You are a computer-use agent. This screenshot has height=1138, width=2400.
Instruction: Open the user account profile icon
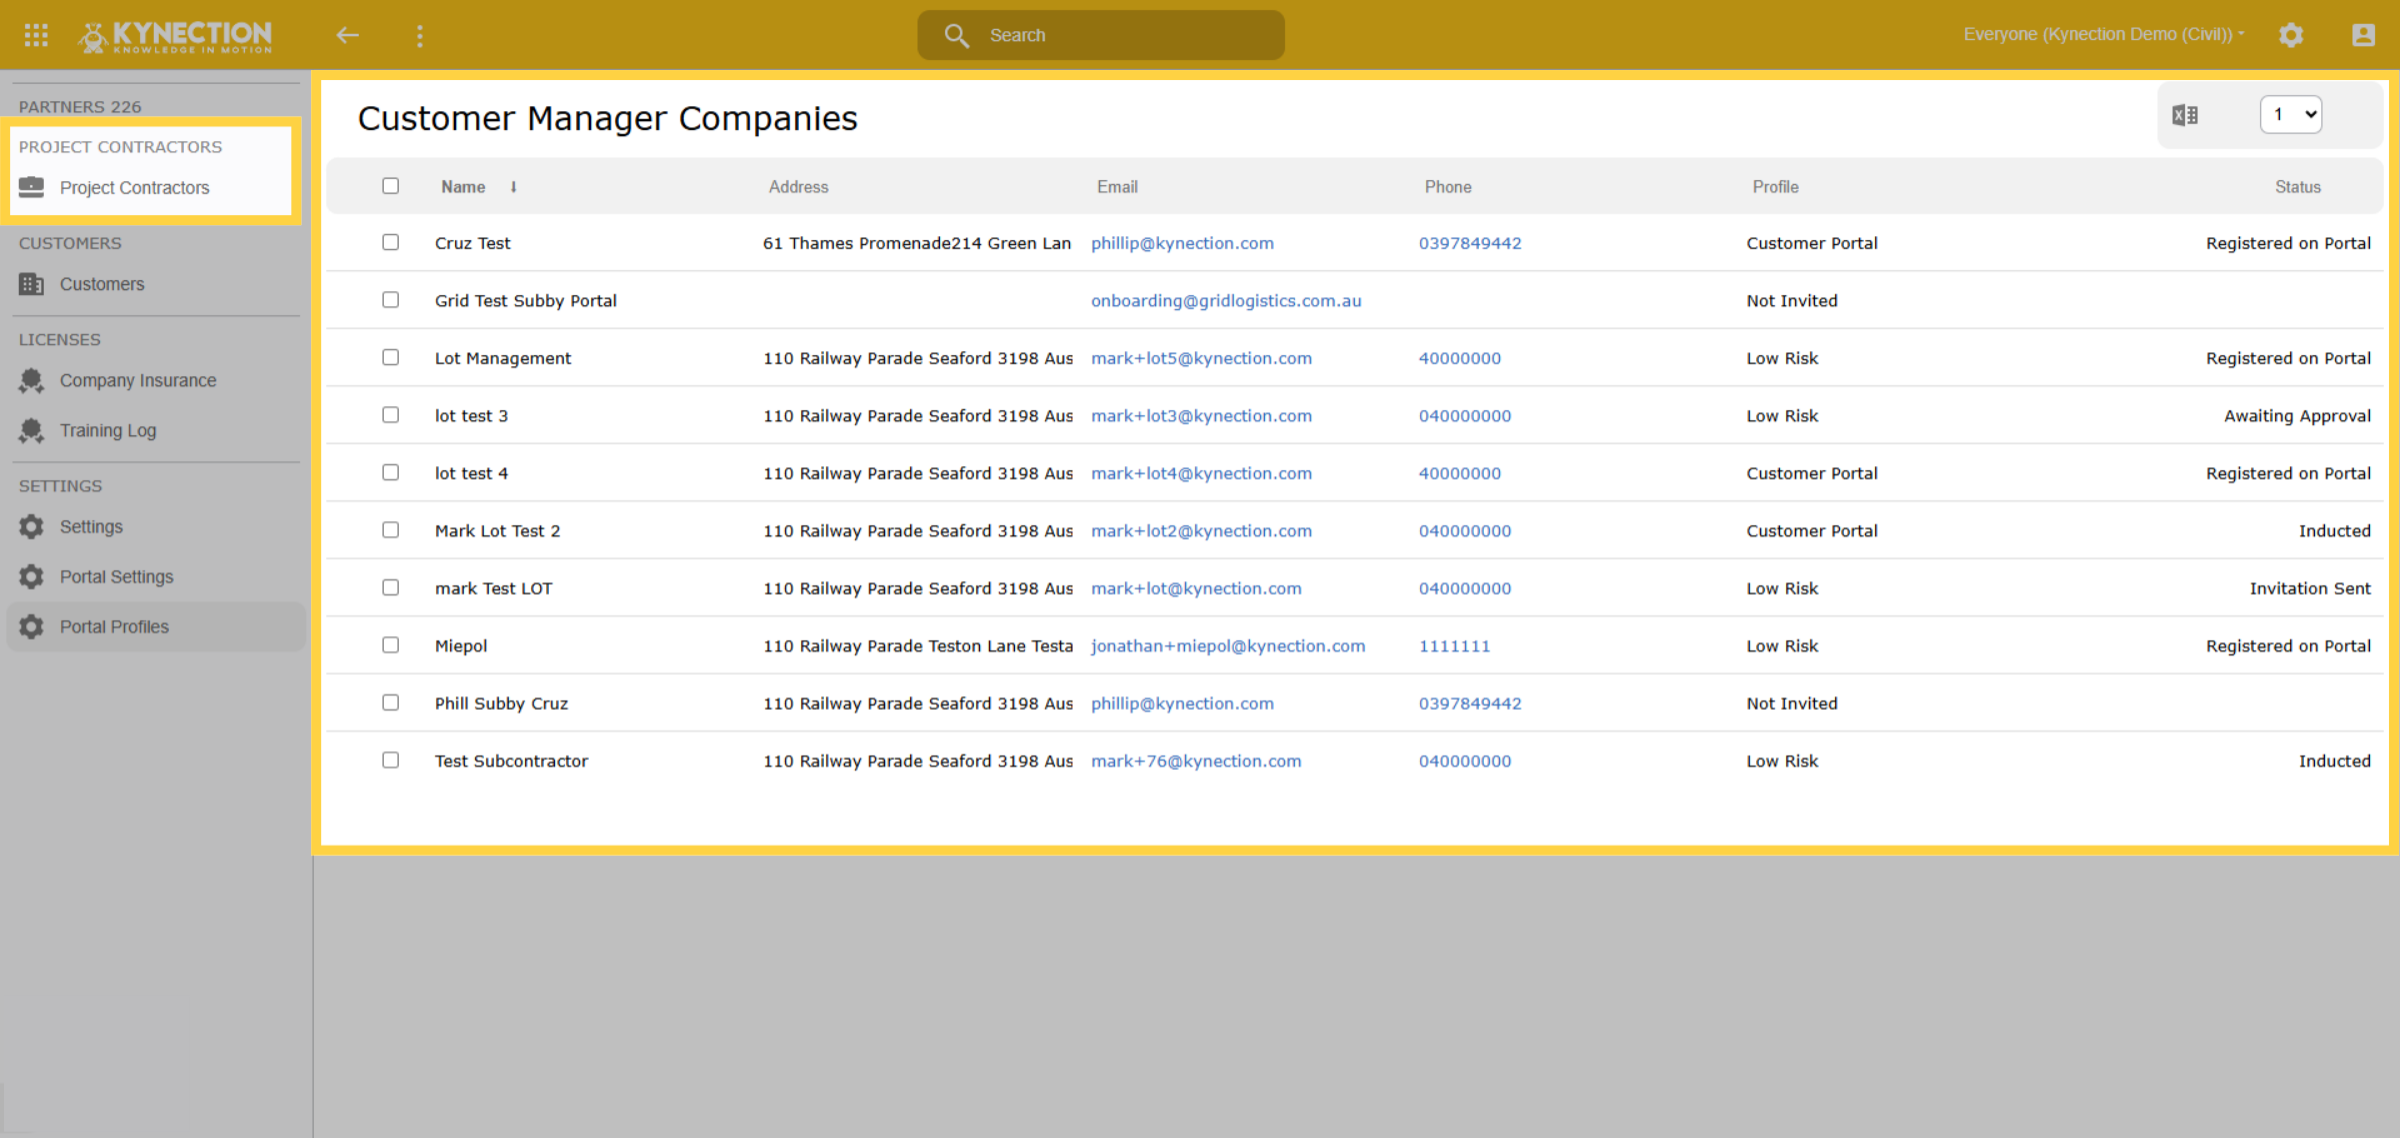click(x=2363, y=35)
